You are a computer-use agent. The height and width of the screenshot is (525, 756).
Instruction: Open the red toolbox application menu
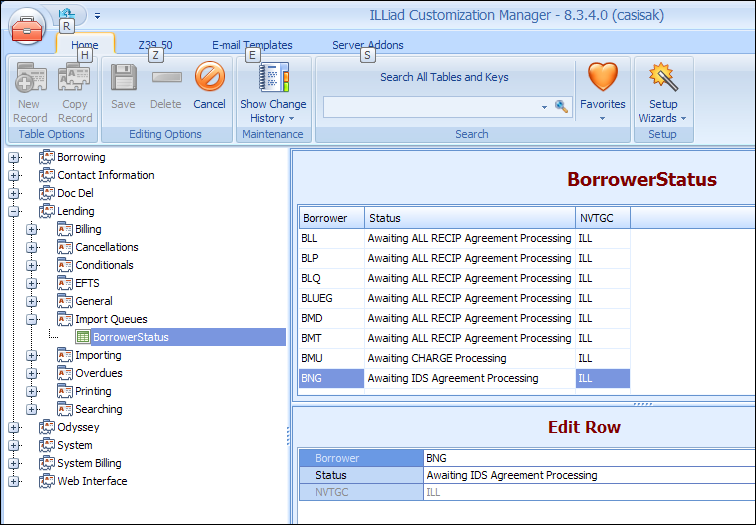(x=27, y=27)
